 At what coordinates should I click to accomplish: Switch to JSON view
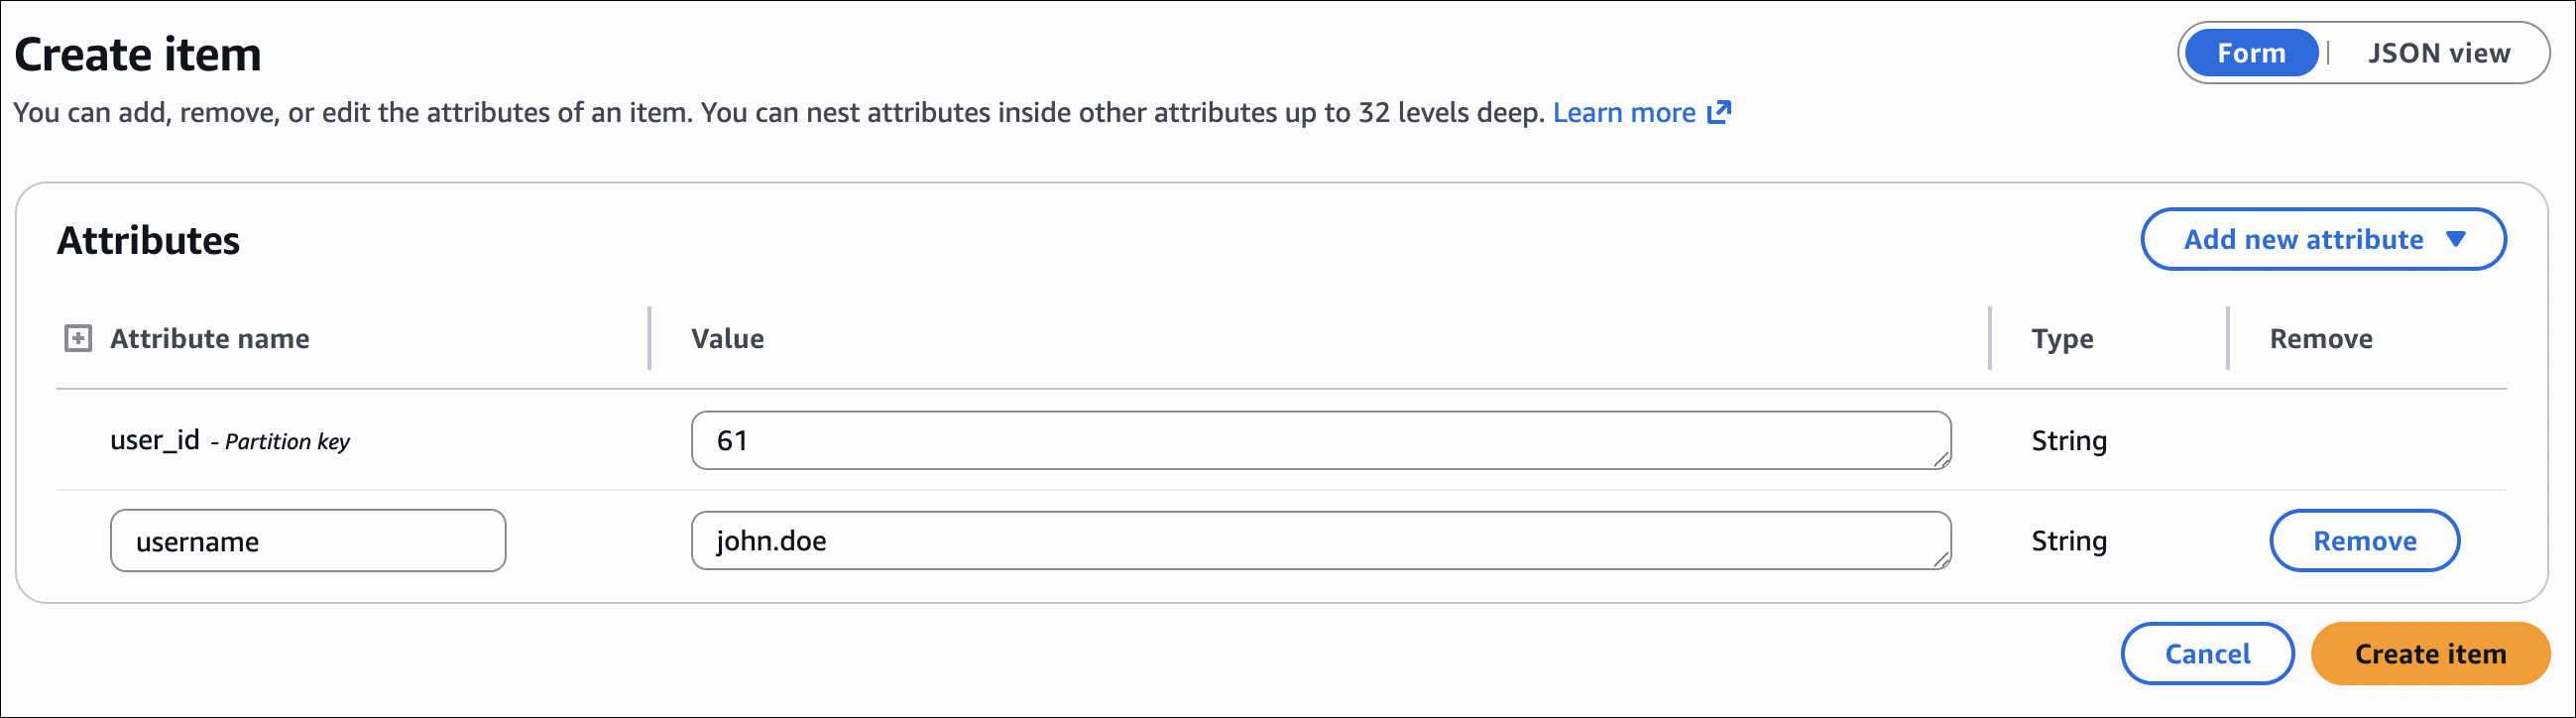click(2440, 53)
